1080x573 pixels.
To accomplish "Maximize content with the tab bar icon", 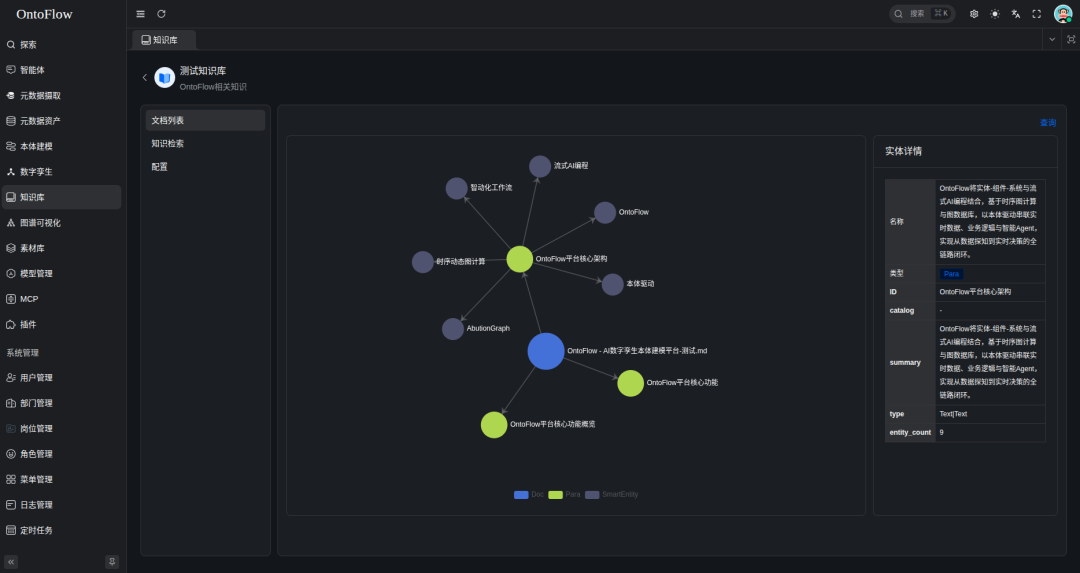I will point(1071,39).
